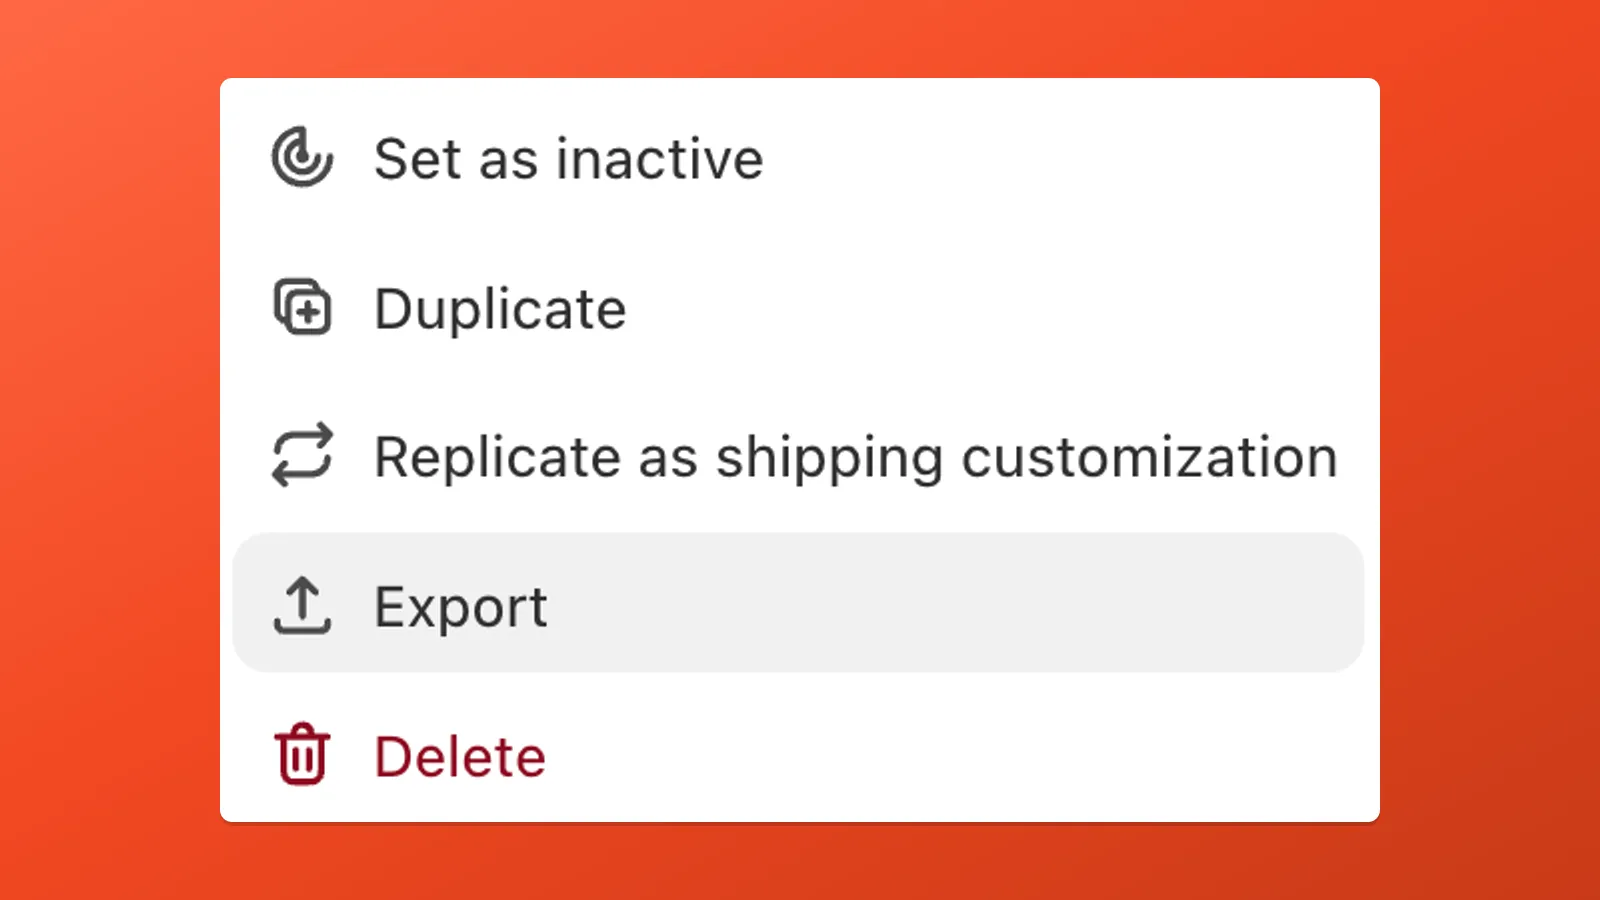Click the Export upload arrow icon
Screen dimensions: 1600x900
303,605
